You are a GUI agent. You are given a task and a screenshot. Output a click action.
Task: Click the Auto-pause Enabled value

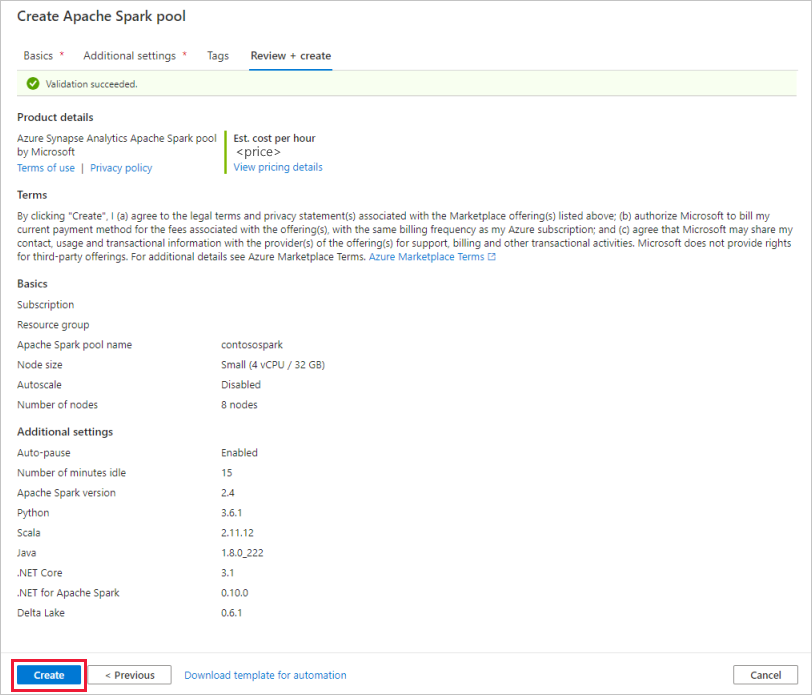pos(238,452)
